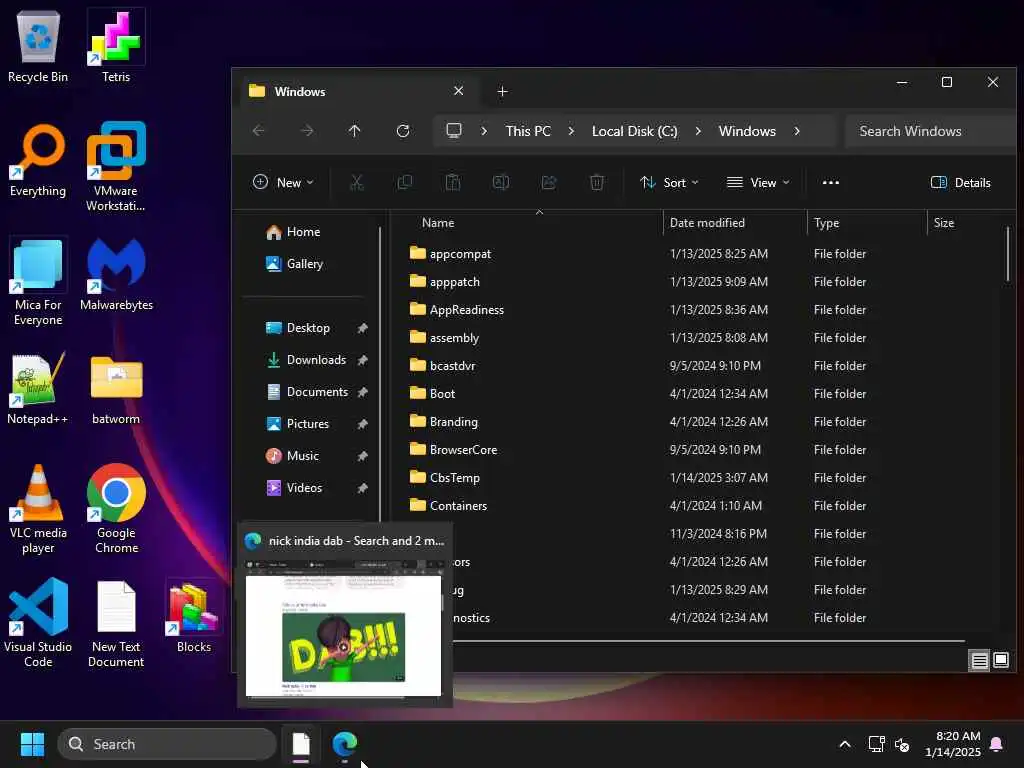This screenshot has width=1024, height=768.
Task: Open Documents quick access folder
Action: [x=316, y=392]
